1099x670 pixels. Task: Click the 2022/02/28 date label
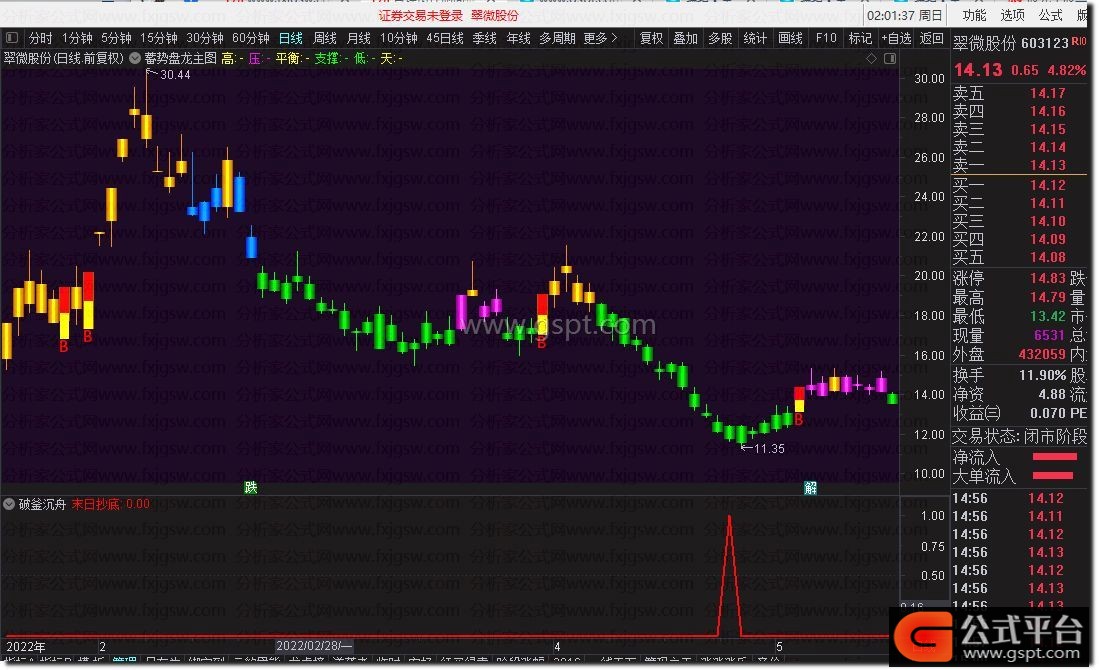tap(314, 645)
